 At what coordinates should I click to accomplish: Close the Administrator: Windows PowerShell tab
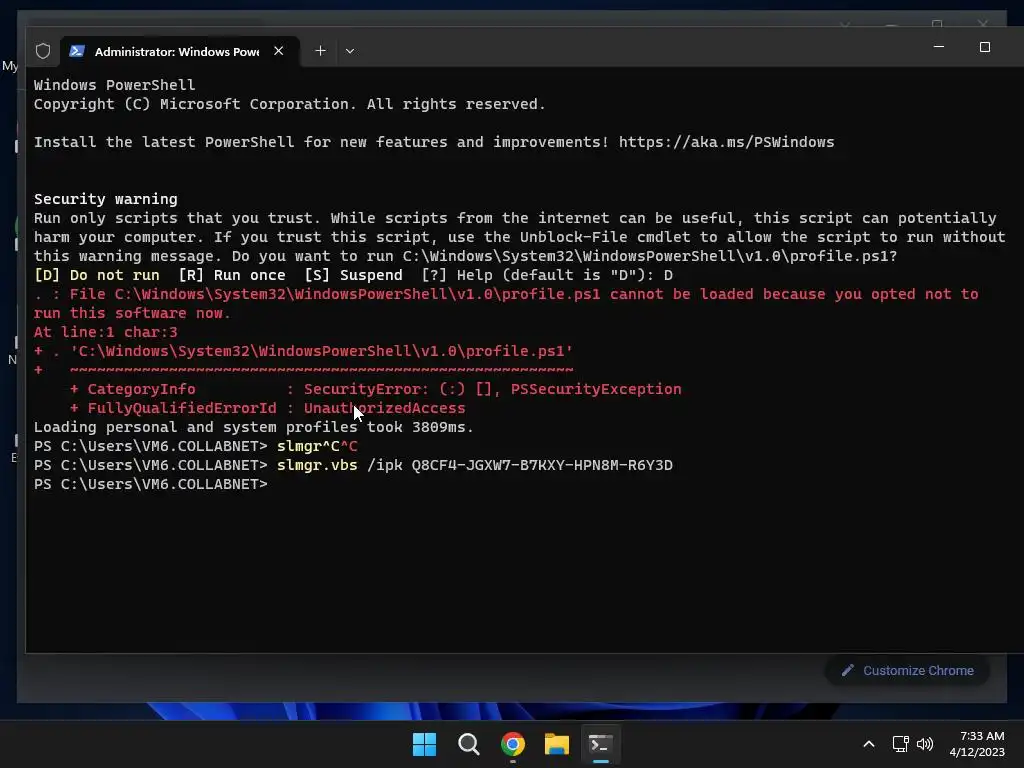tap(279, 51)
